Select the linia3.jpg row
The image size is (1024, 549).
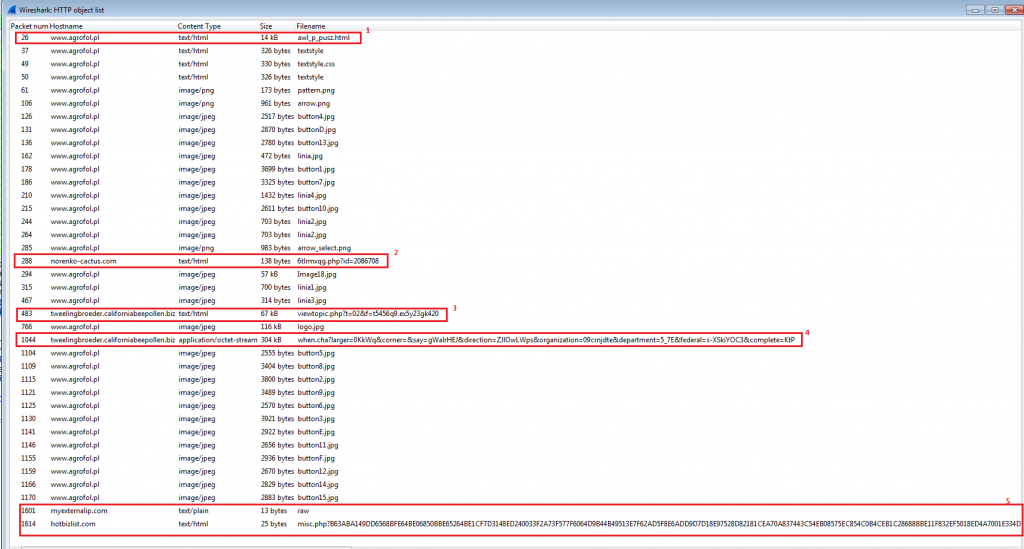click(516, 300)
